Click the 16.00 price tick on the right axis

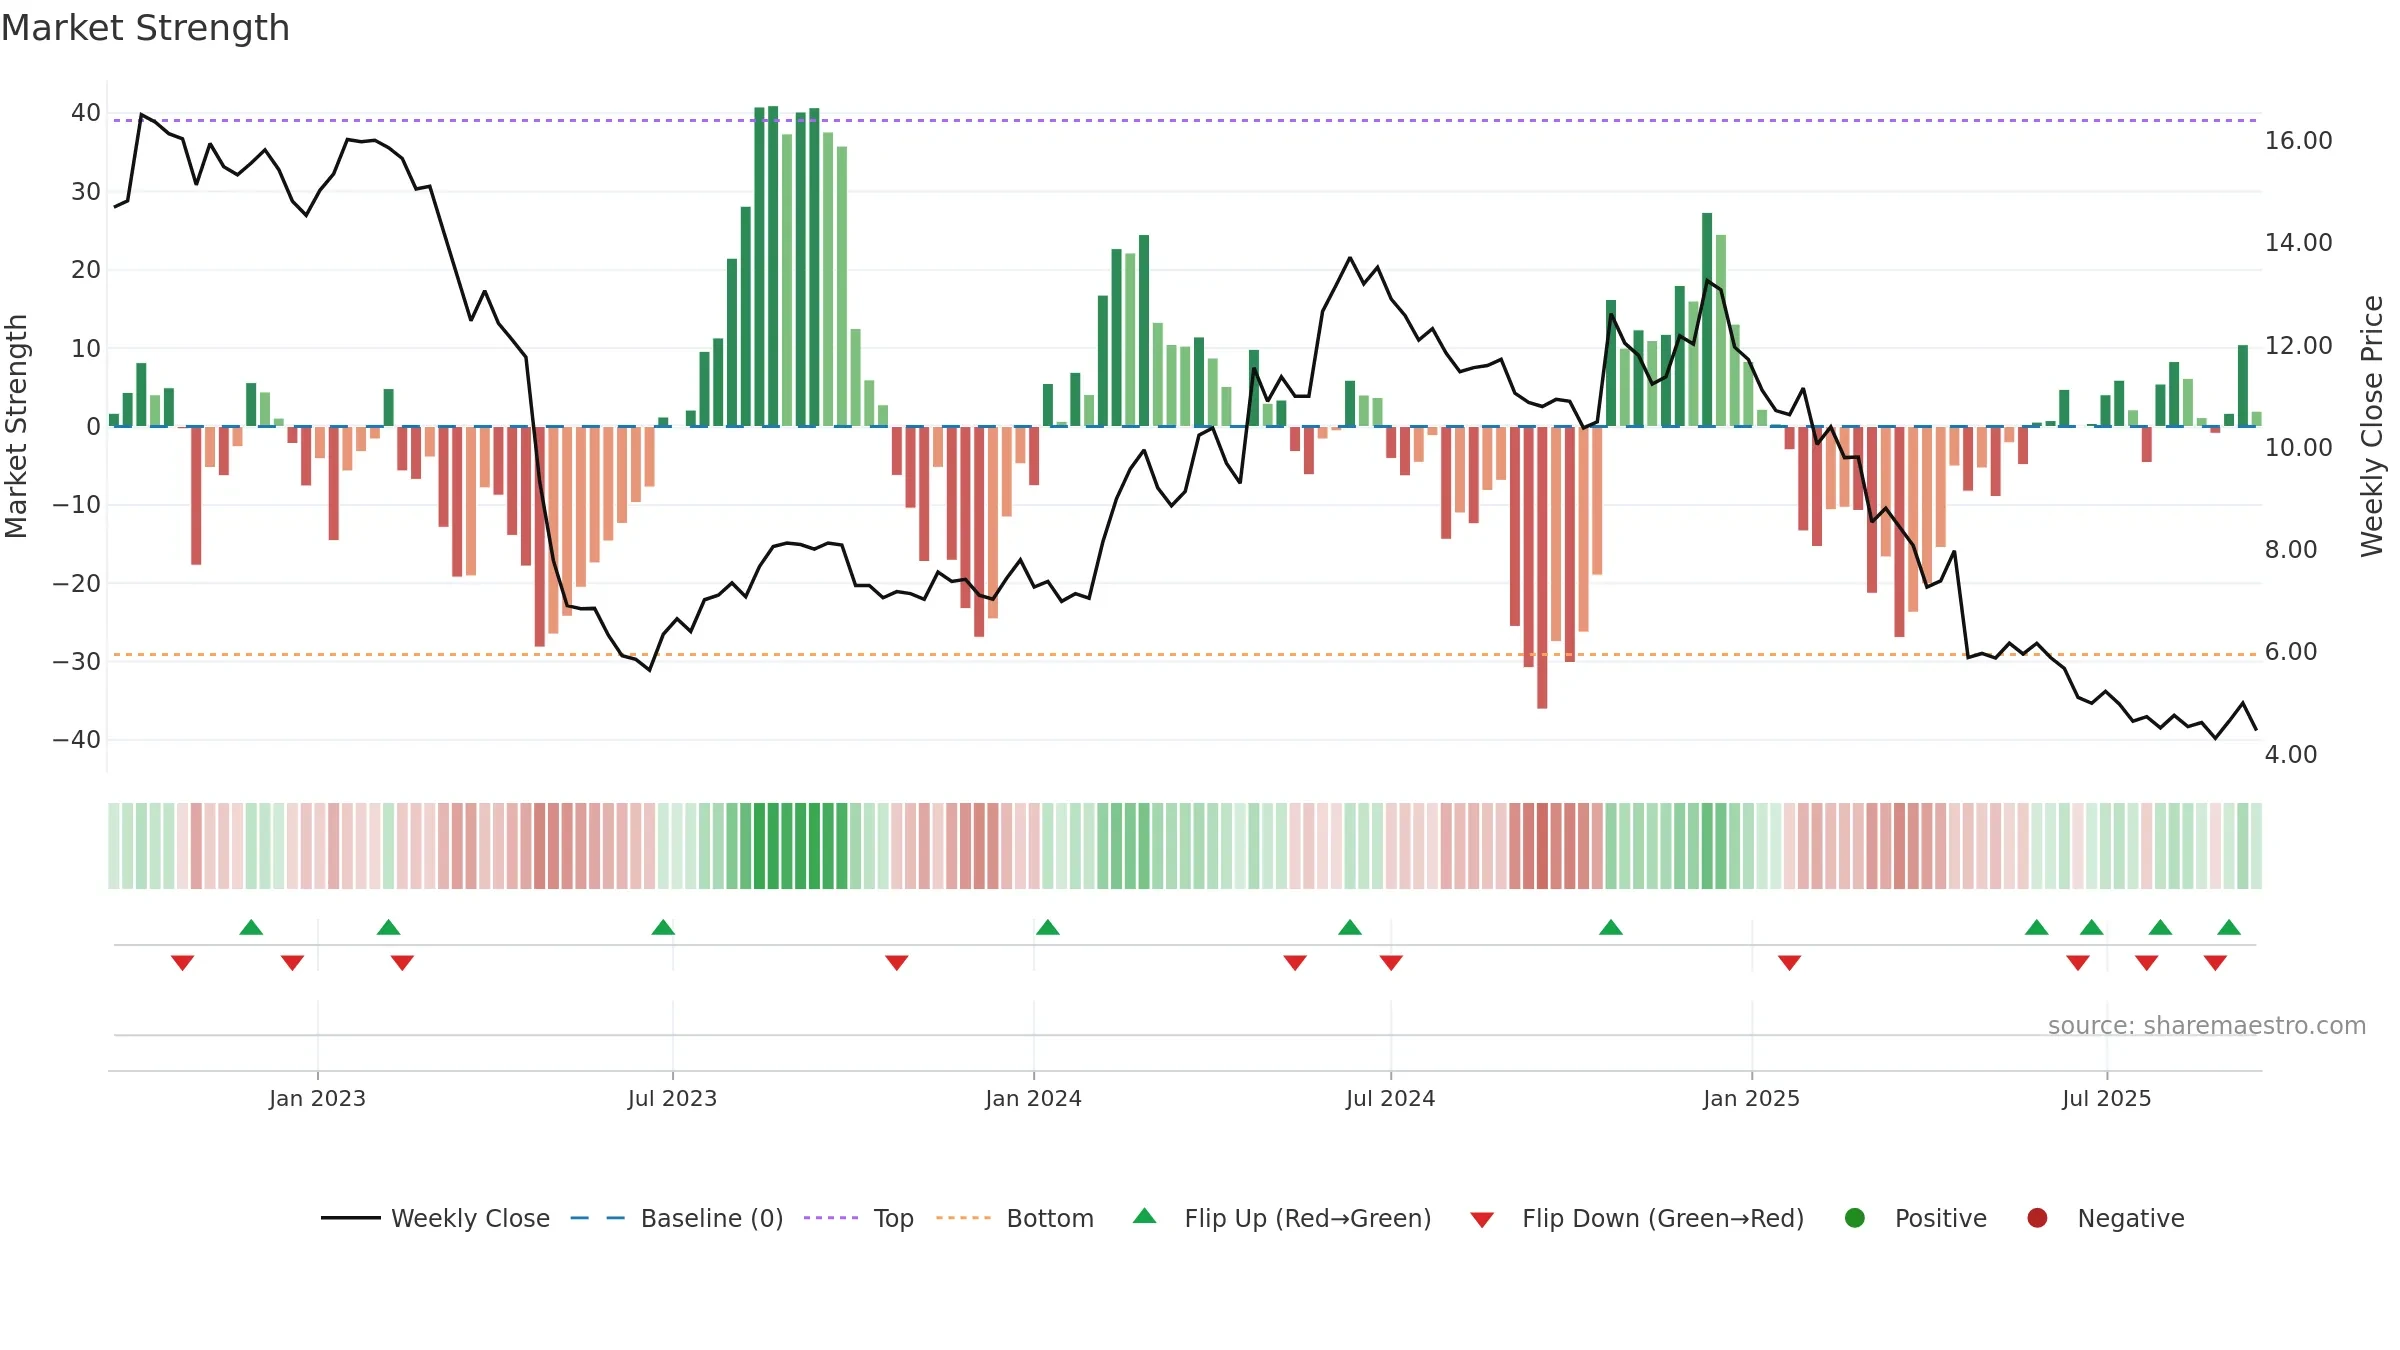(x=2298, y=141)
